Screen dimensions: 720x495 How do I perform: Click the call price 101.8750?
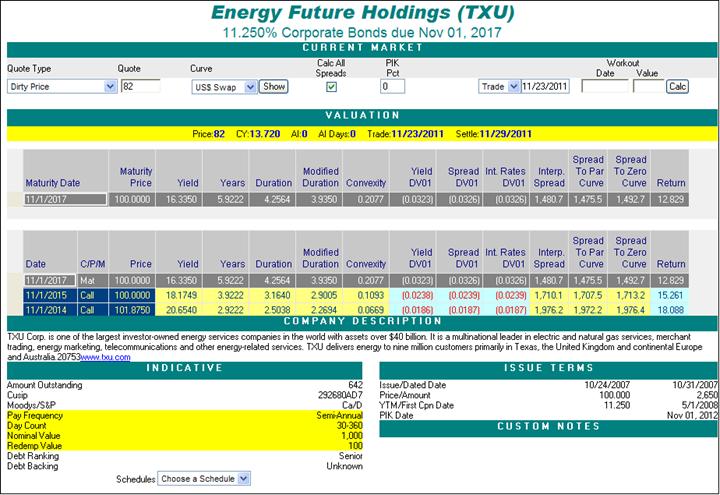point(132,310)
